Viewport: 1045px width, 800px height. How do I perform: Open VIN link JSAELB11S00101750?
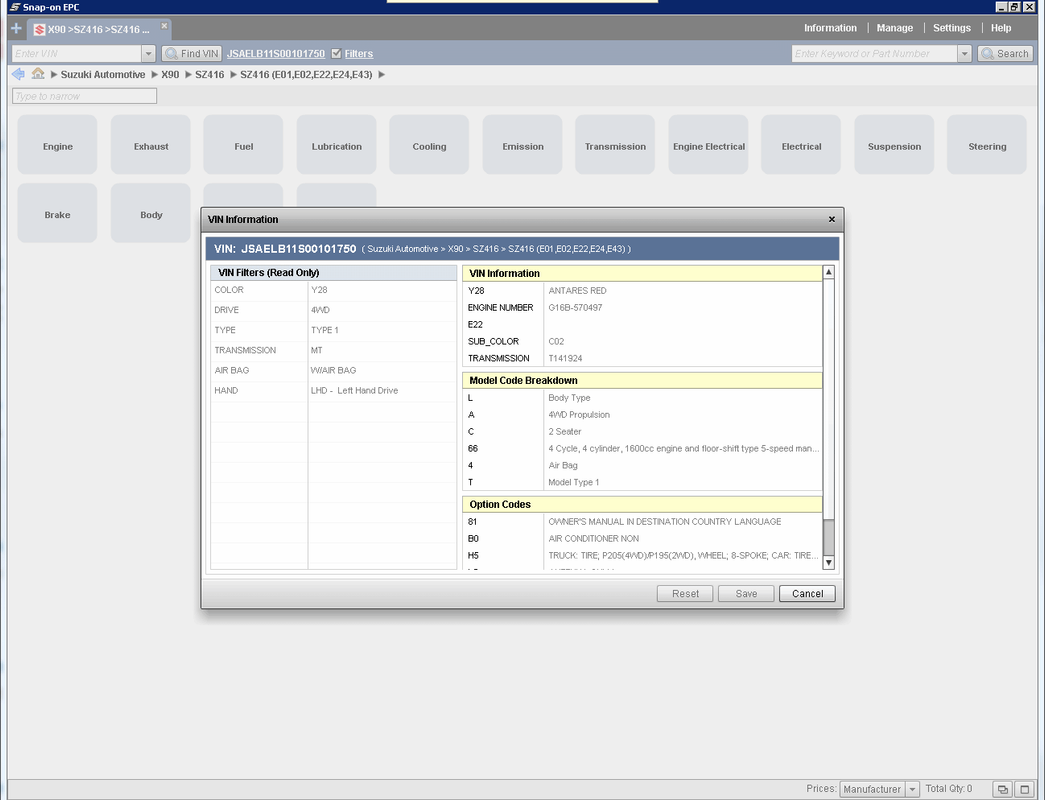click(276, 53)
